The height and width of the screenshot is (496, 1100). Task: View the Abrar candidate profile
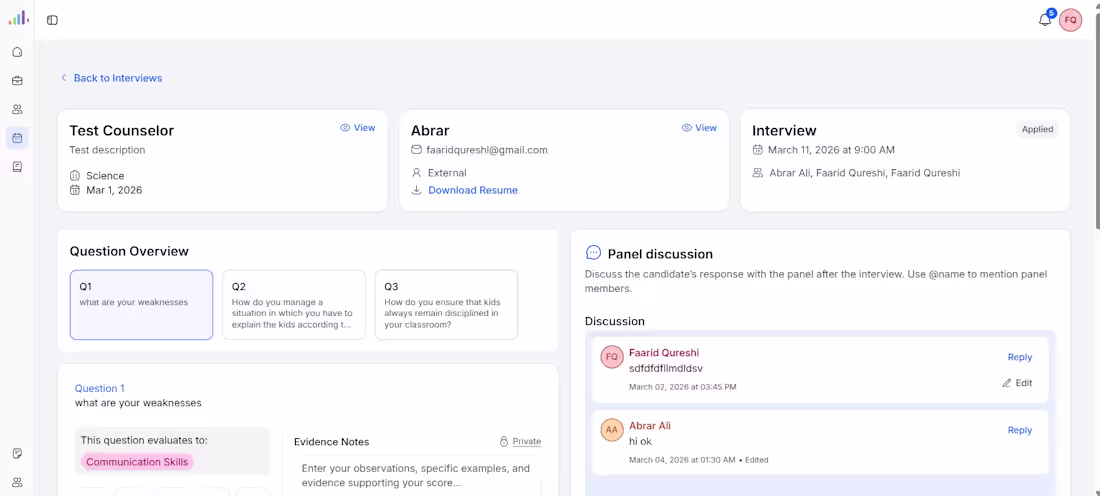tap(699, 128)
